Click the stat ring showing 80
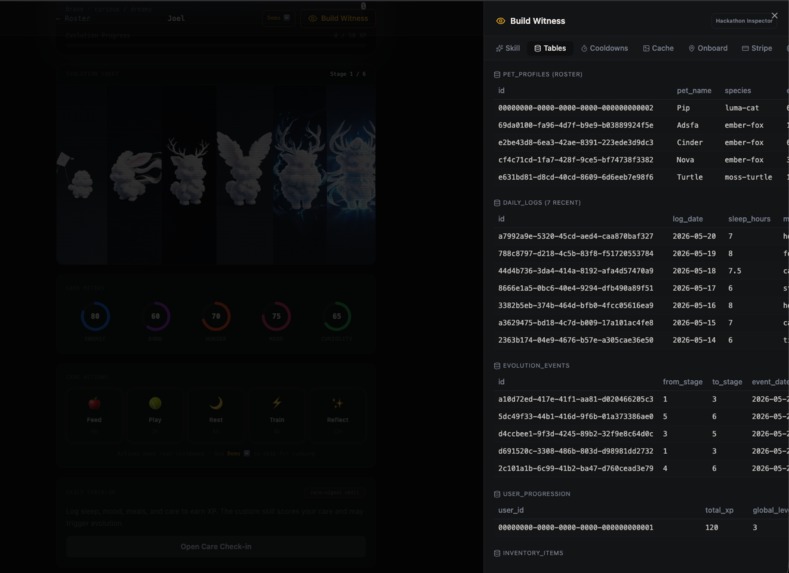The image size is (789, 573). click(x=95, y=316)
